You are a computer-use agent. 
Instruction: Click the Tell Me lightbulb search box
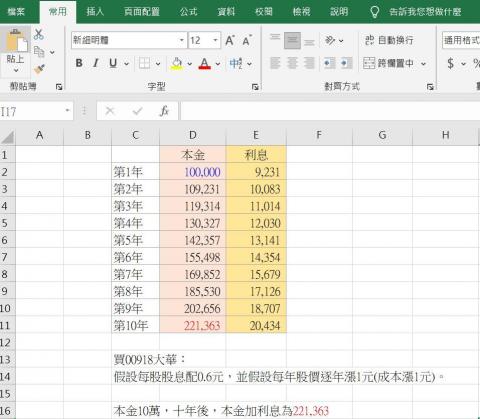pyautogui.click(x=417, y=12)
